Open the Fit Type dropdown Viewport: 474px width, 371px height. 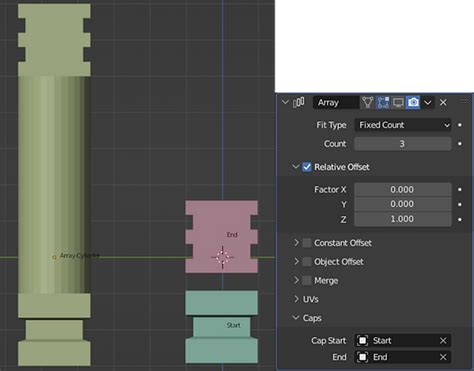click(403, 125)
